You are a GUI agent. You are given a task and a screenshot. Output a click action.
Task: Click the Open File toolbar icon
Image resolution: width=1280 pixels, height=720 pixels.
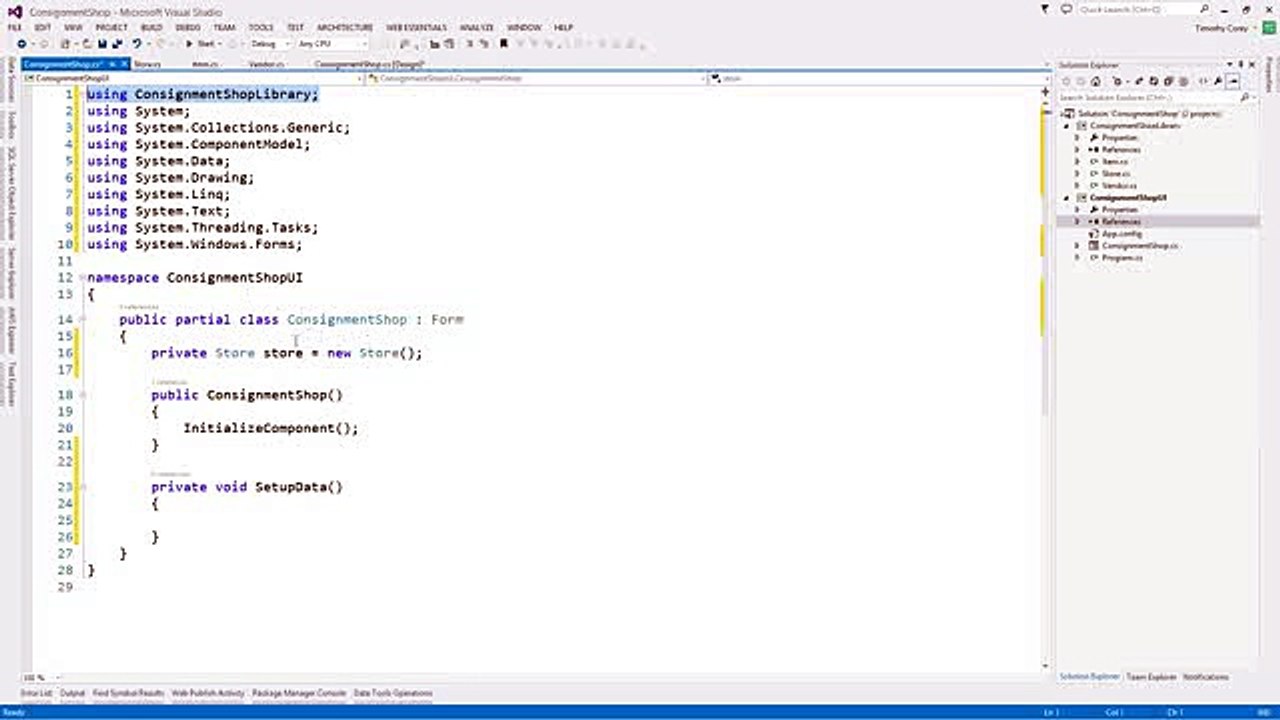(x=87, y=44)
